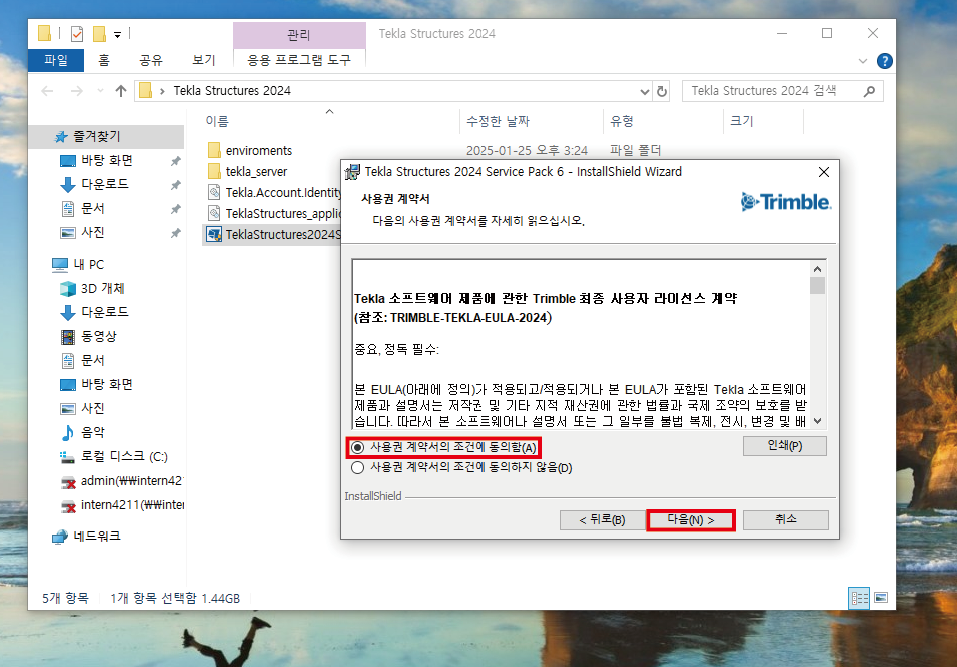Open 바탕 화면 under quick access
Viewport: 957px width, 667px height.
pyautogui.click(x=107, y=160)
